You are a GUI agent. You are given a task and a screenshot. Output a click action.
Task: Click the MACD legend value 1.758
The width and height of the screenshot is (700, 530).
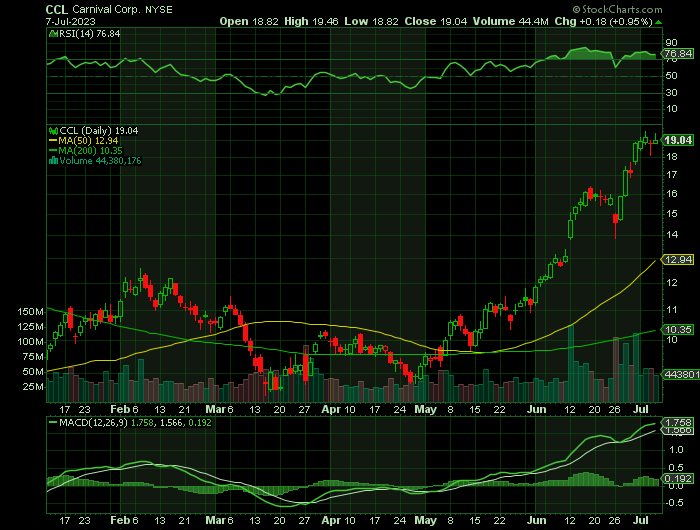[142, 422]
